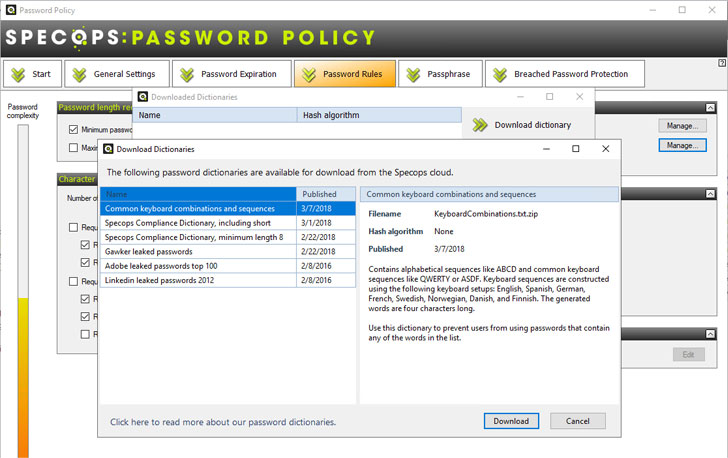The width and height of the screenshot is (728, 458).
Task: Maximize the Download Dictionaries window
Action: pos(576,149)
